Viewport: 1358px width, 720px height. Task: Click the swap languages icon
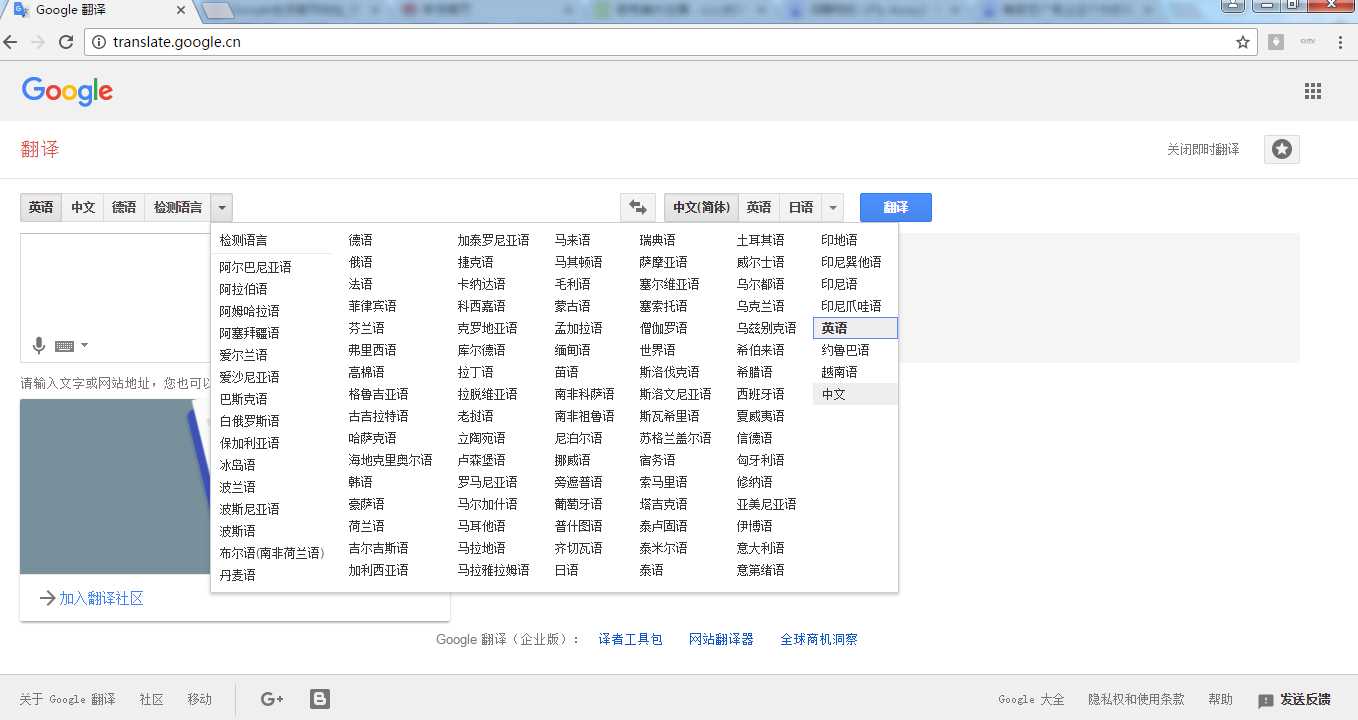pyautogui.click(x=637, y=207)
